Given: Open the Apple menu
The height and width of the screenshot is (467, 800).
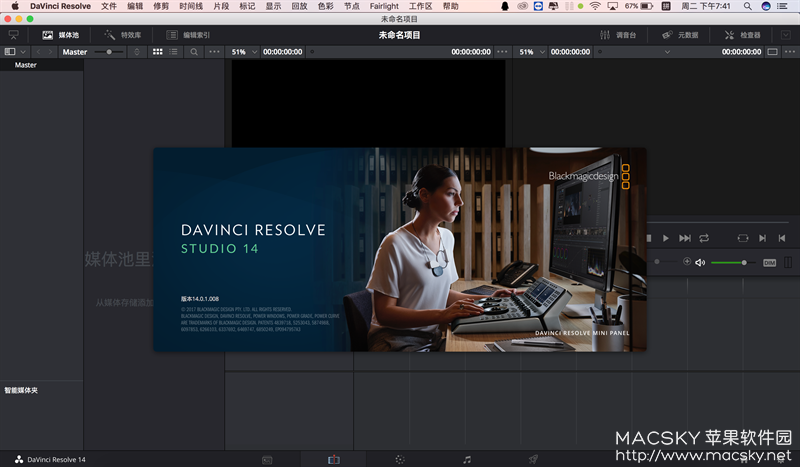Looking at the screenshot, I should [15, 6].
